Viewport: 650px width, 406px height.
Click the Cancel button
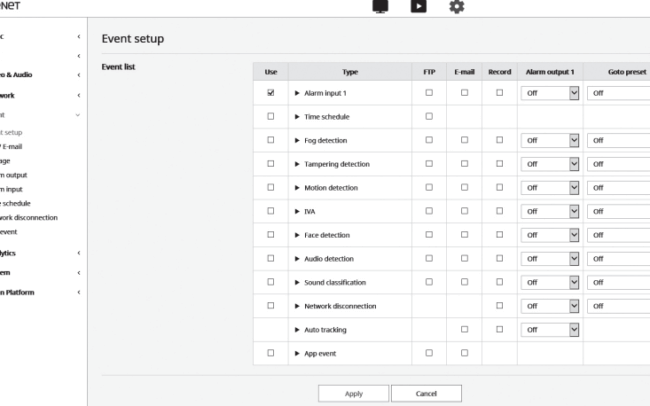[426, 394]
